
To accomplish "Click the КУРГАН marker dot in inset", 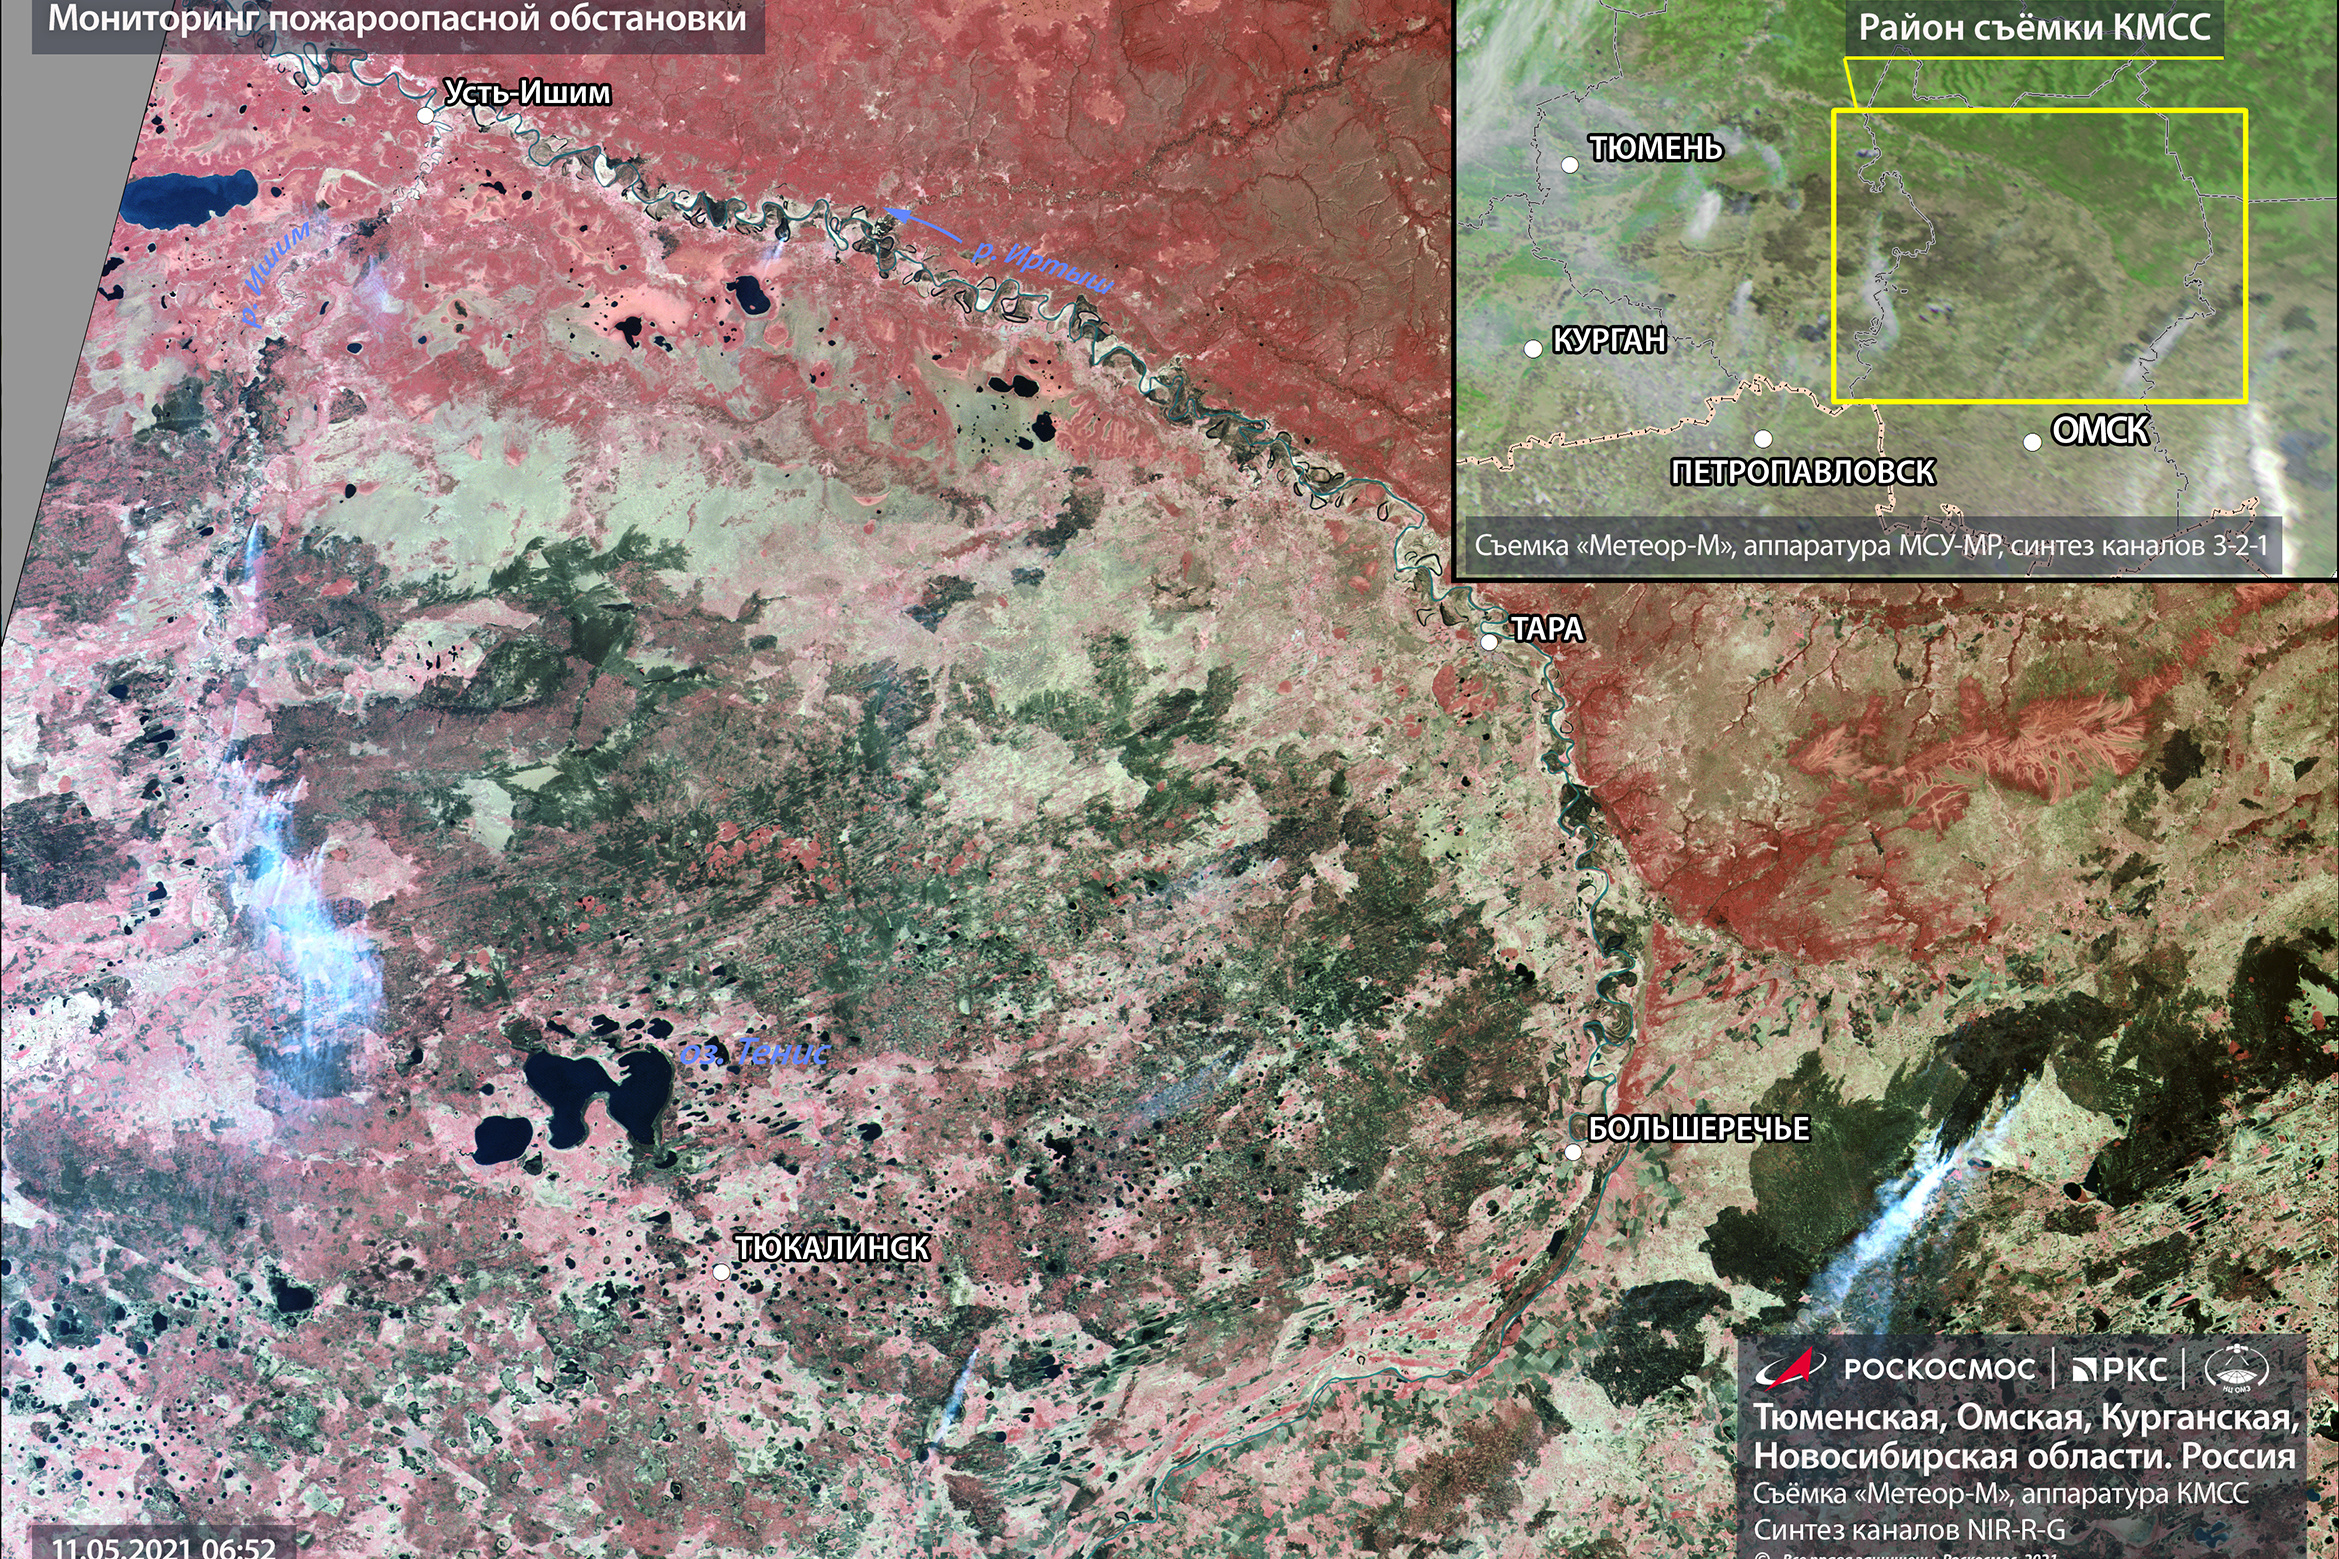I will tap(1533, 349).
